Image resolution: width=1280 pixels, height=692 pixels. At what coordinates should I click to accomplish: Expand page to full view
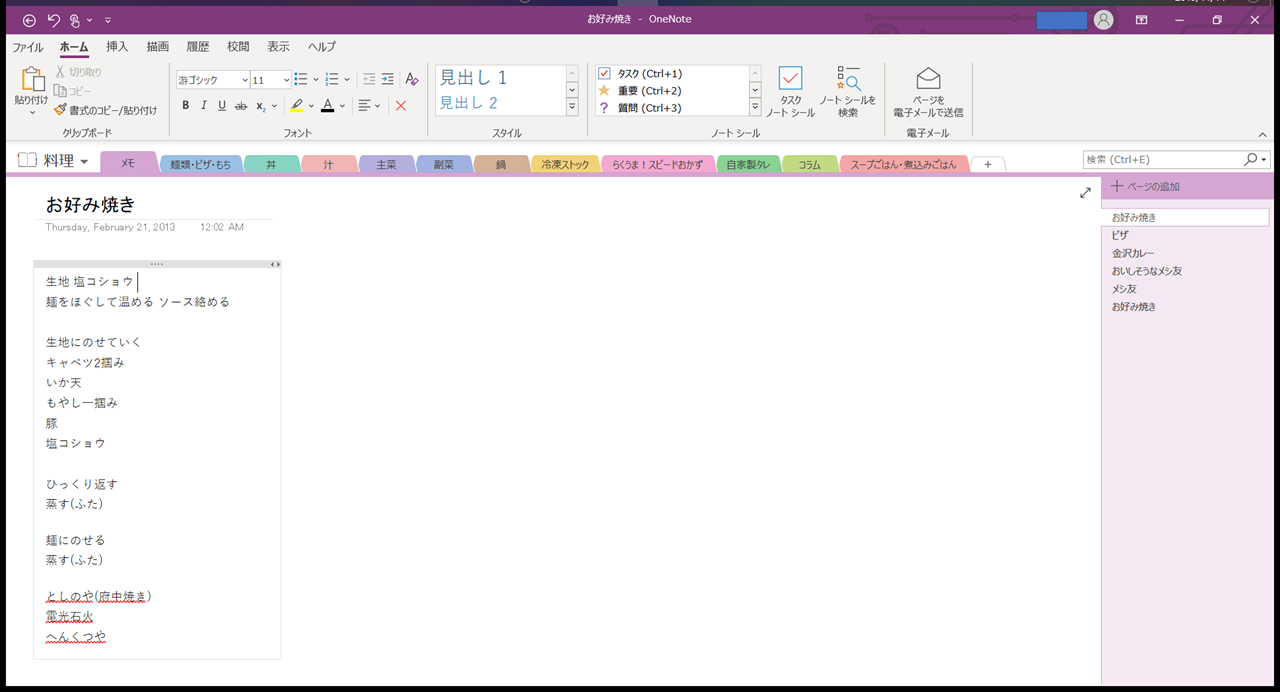pyautogui.click(x=1085, y=193)
